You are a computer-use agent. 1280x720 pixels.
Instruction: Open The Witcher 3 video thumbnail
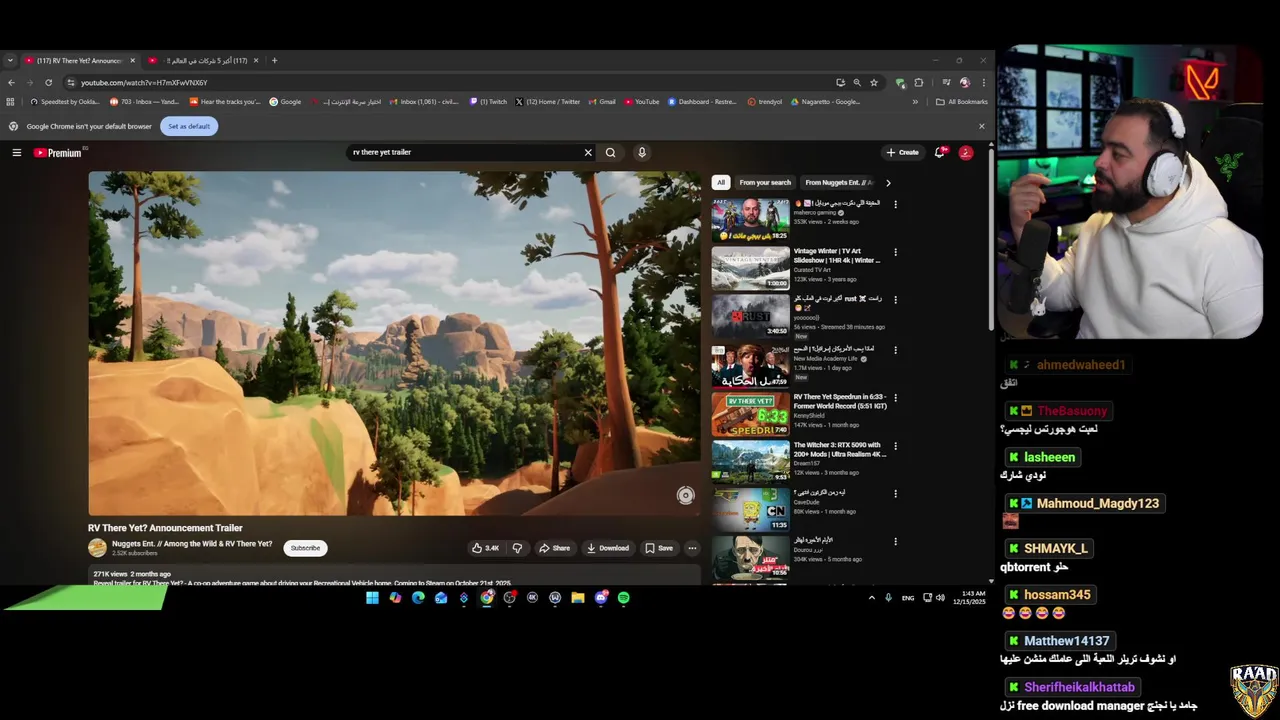pyautogui.click(x=750, y=462)
